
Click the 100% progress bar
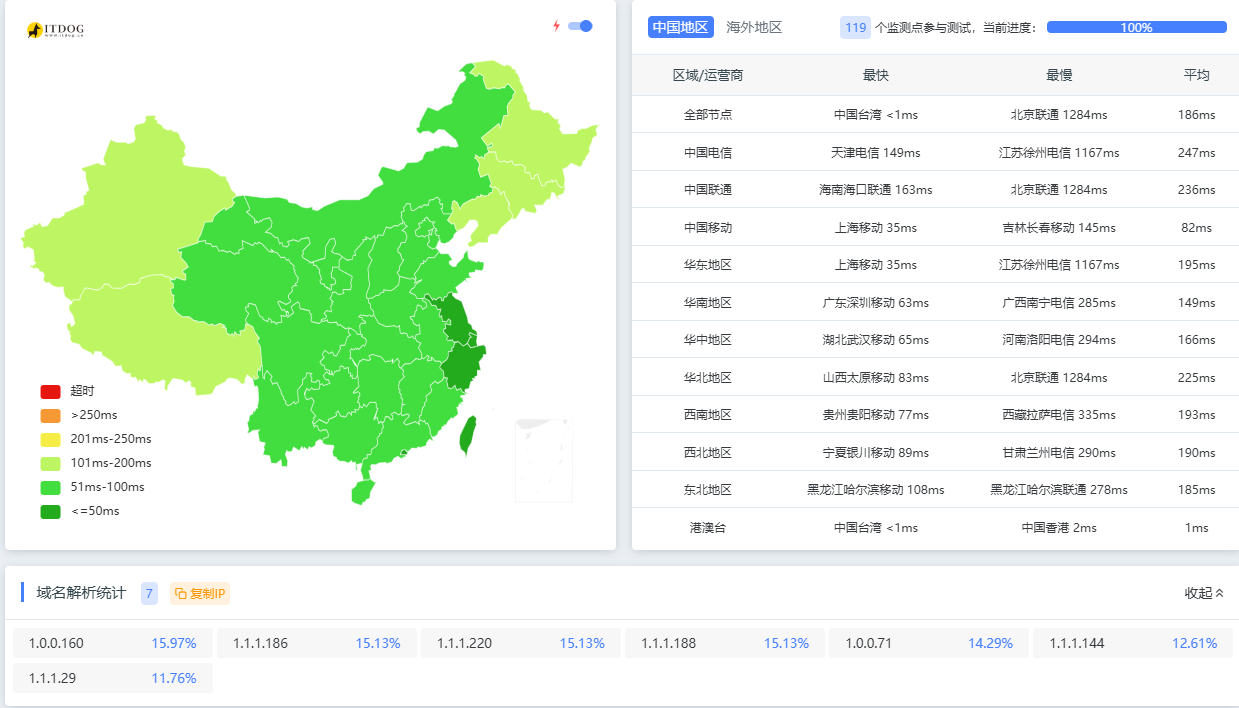[x=1136, y=27]
